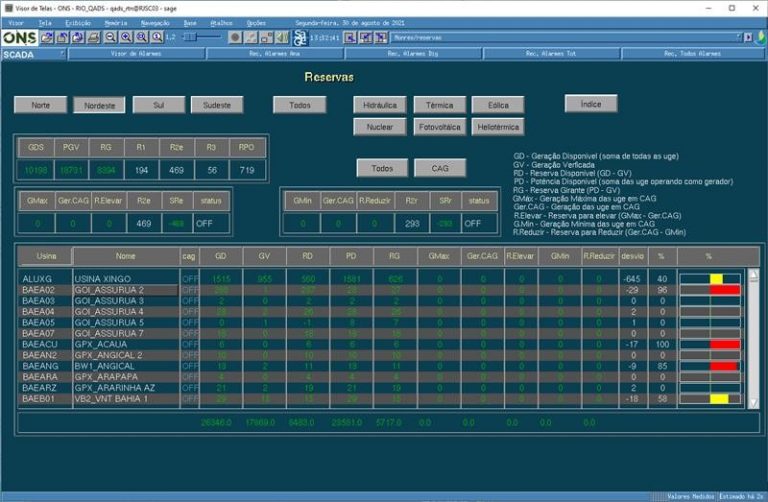The width and height of the screenshot is (768, 502).
Task: Switch to the Visor de Alarmes tab
Action: coord(137,54)
